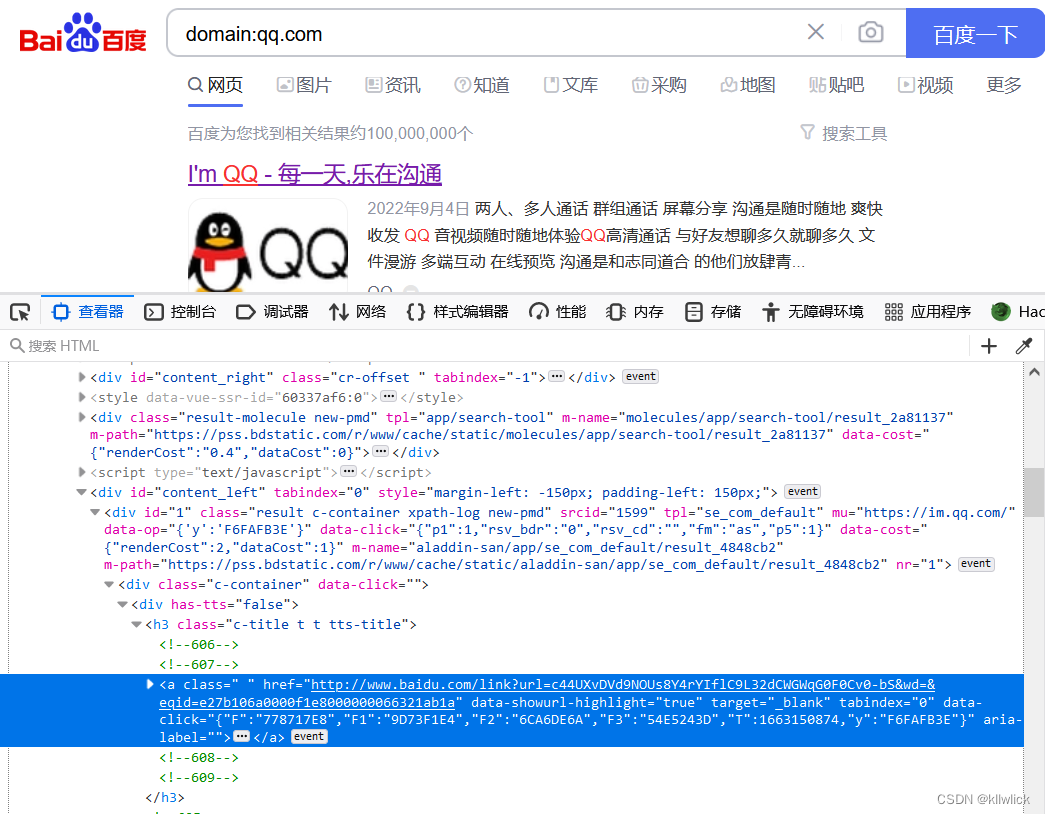The width and height of the screenshot is (1045, 814).
Task: Expand ellipsis in highlighted anchor
Action: coord(242,737)
